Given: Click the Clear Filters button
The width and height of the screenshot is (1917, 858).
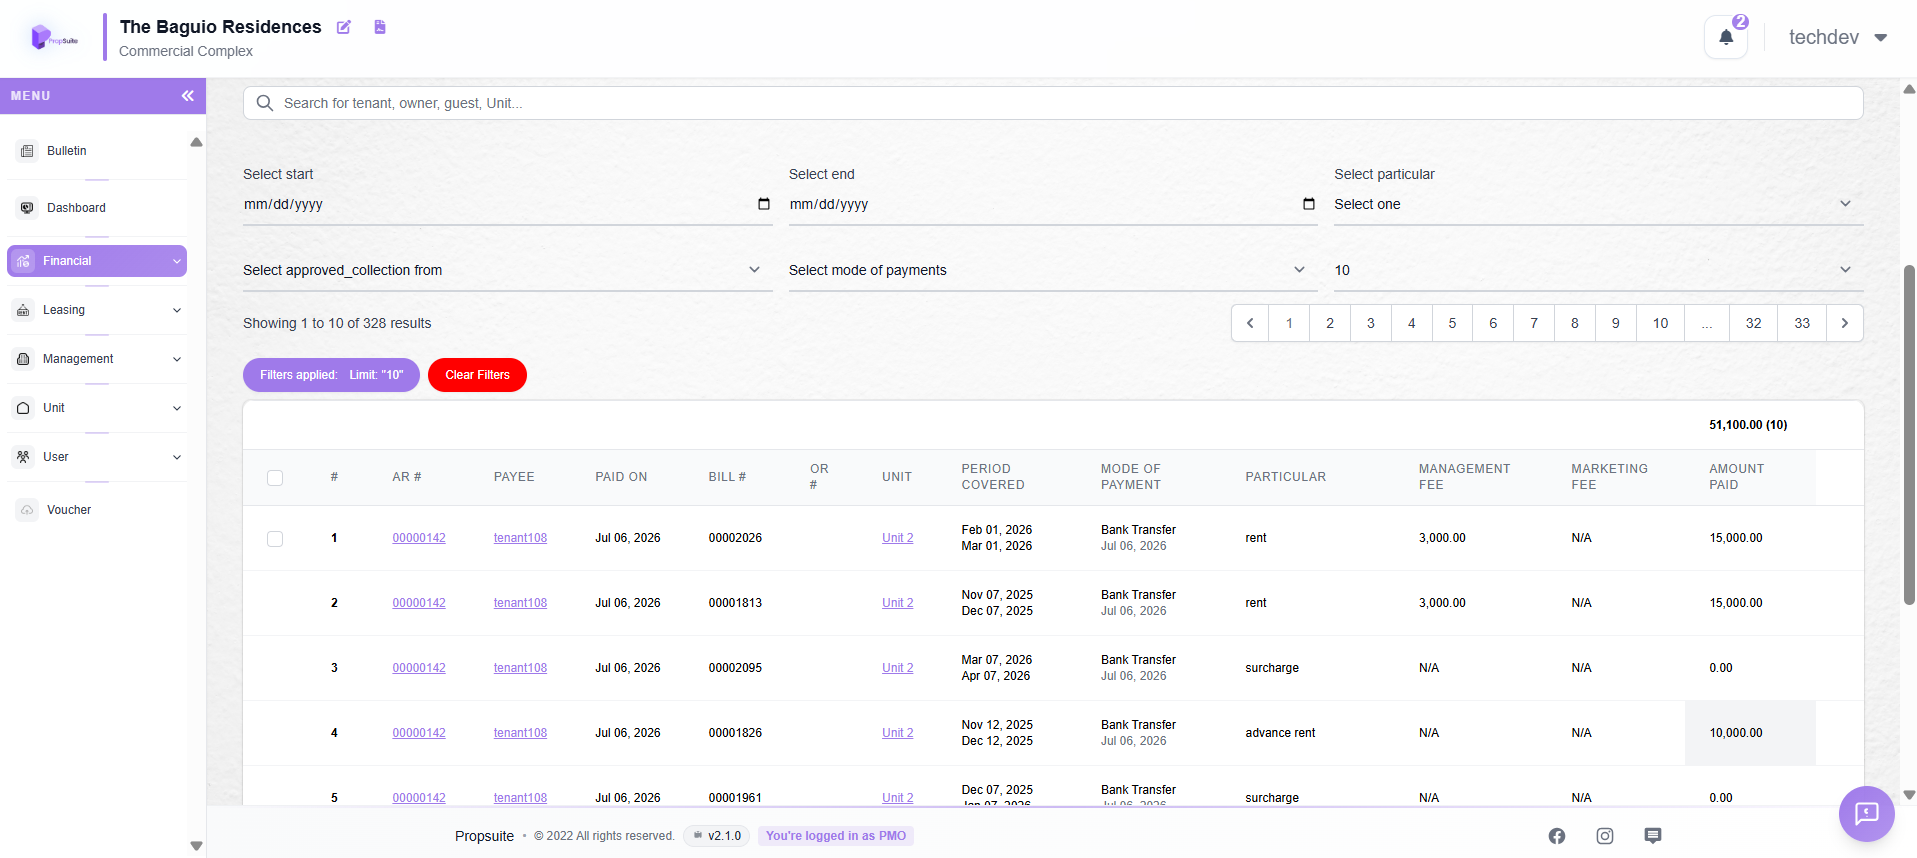Looking at the screenshot, I should pyautogui.click(x=477, y=375).
